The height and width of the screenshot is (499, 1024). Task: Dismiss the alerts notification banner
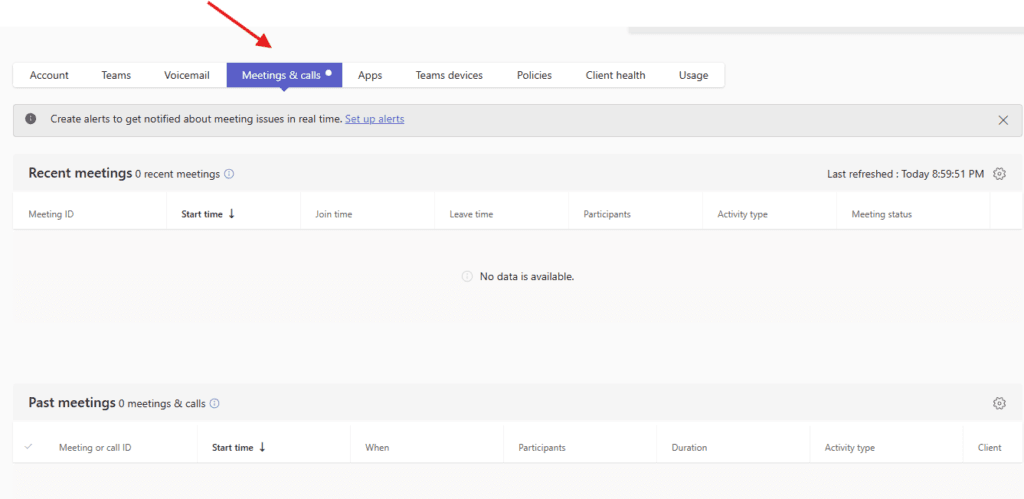1003,120
